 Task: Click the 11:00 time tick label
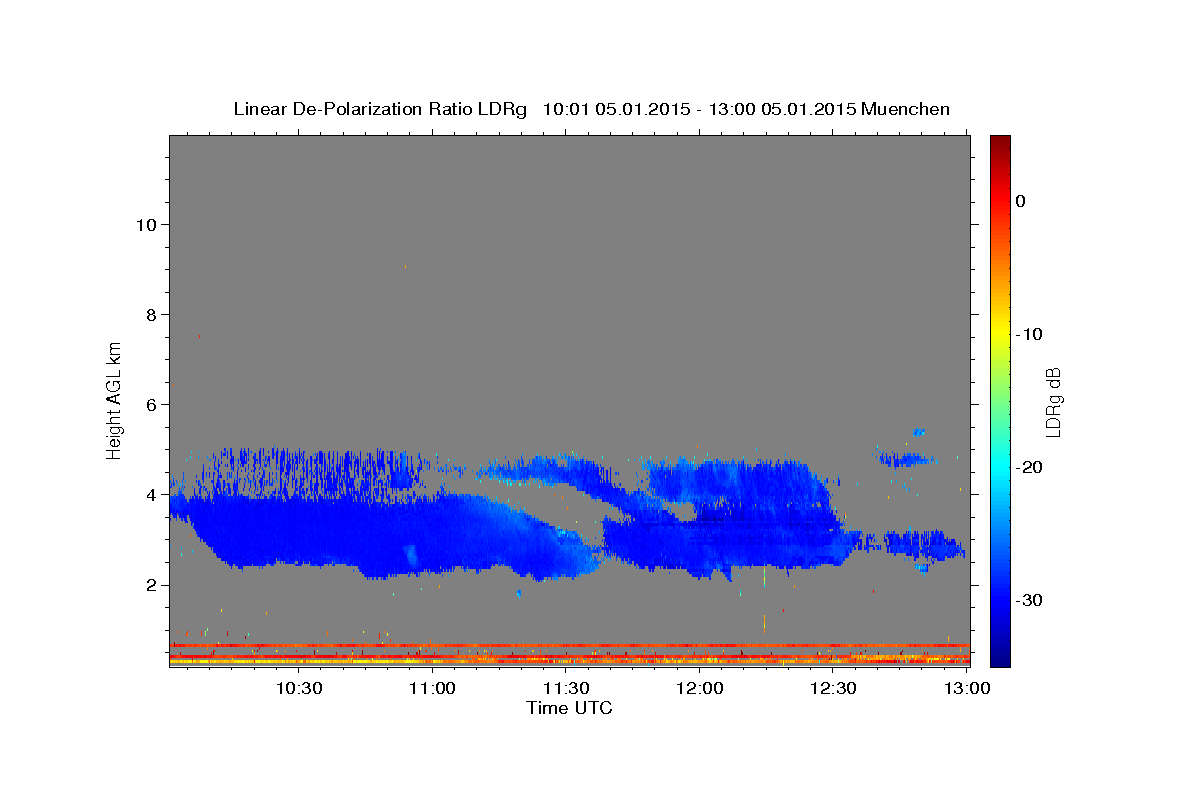pyautogui.click(x=433, y=688)
